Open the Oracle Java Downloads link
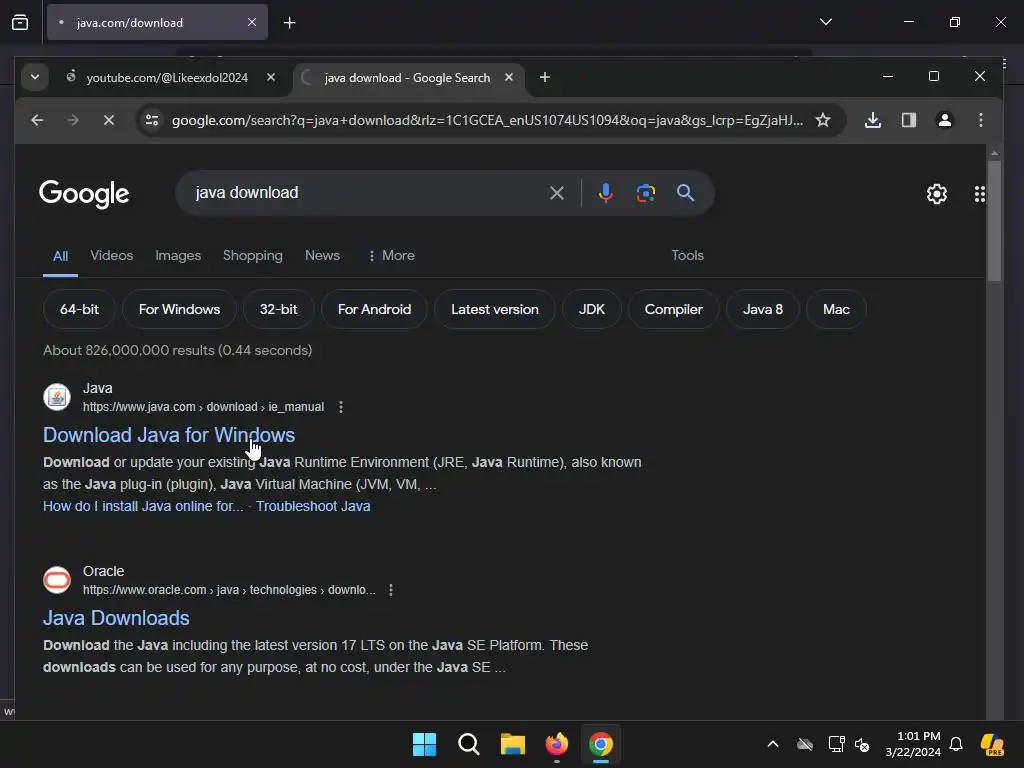Viewport: 1024px width, 768px height. pos(116,618)
